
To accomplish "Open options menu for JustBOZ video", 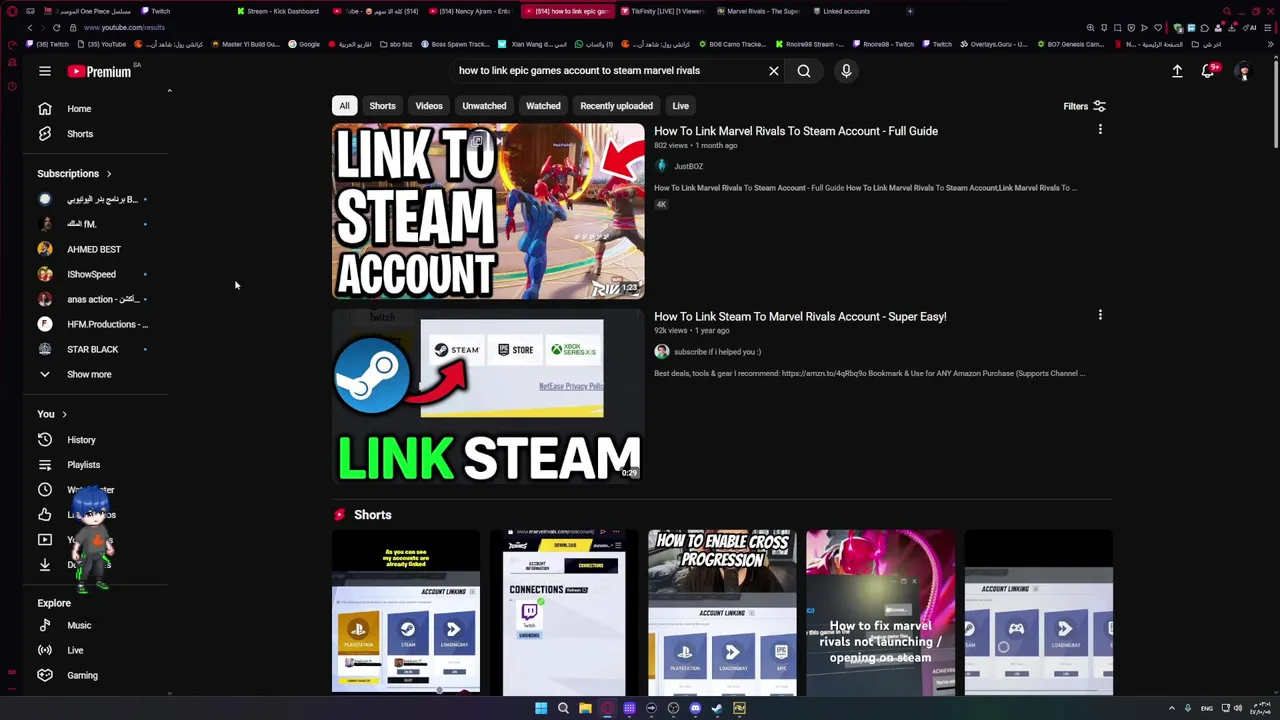I will coord(1100,129).
